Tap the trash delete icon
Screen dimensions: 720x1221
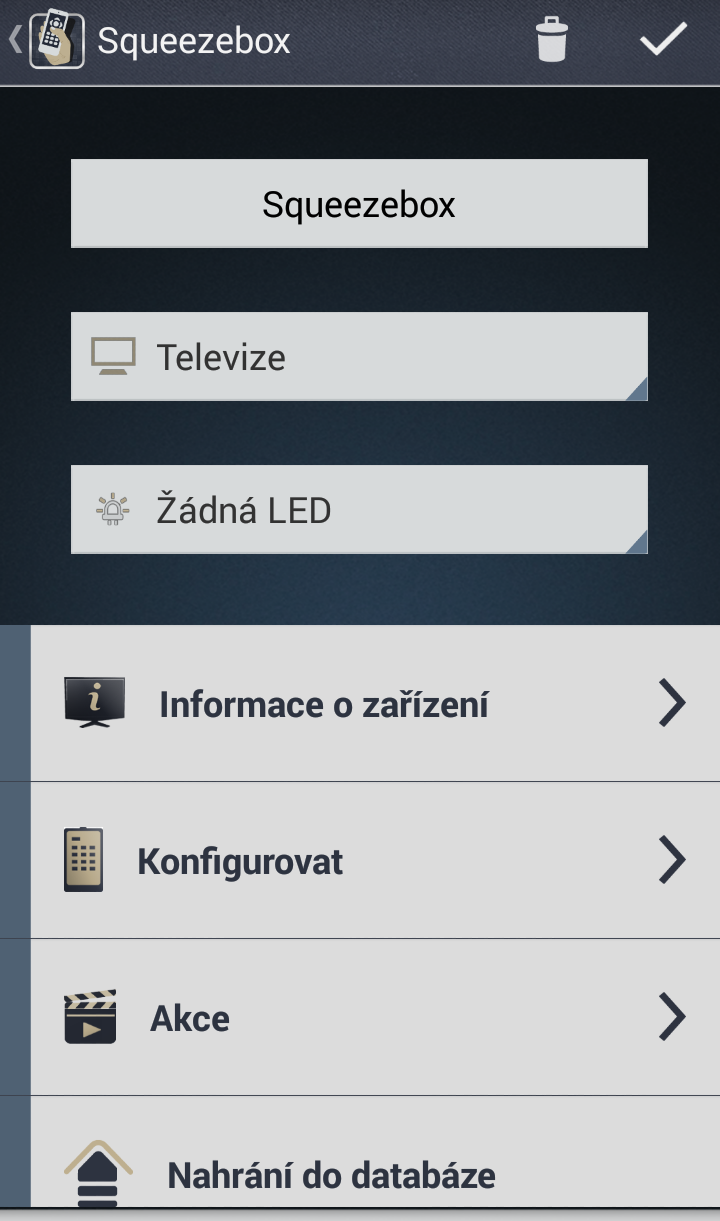(551, 40)
